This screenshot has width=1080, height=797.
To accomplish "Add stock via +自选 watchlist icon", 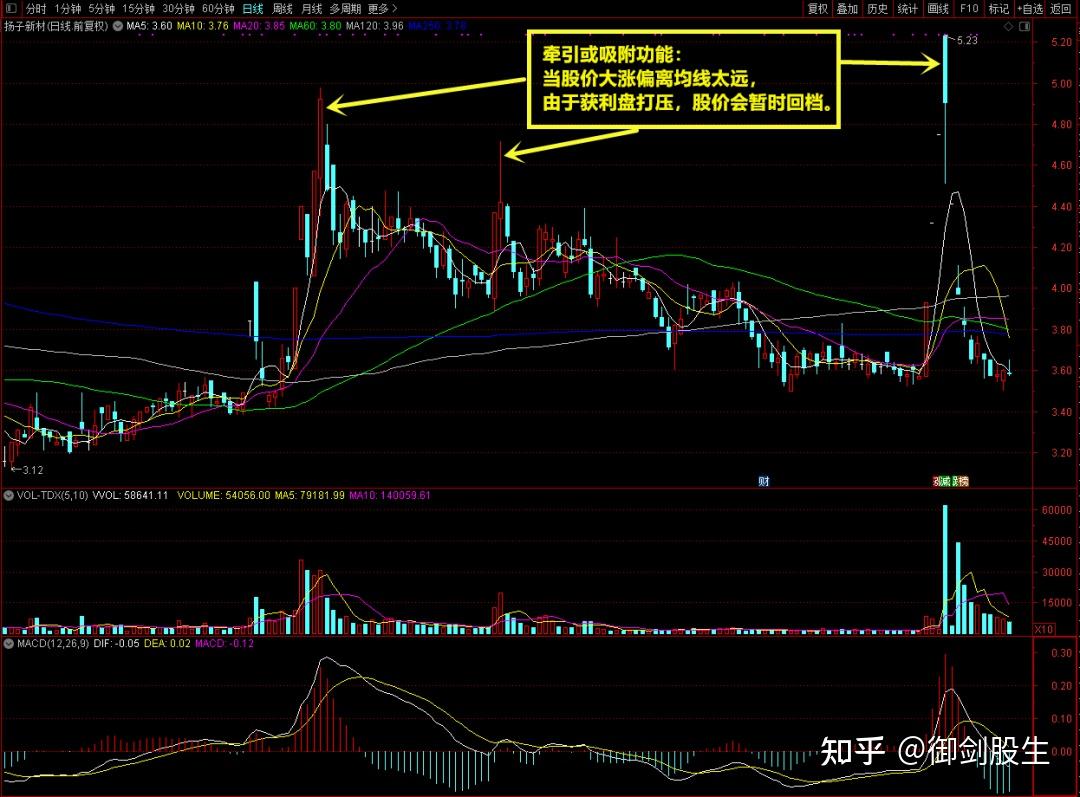I will [1030, 8].
